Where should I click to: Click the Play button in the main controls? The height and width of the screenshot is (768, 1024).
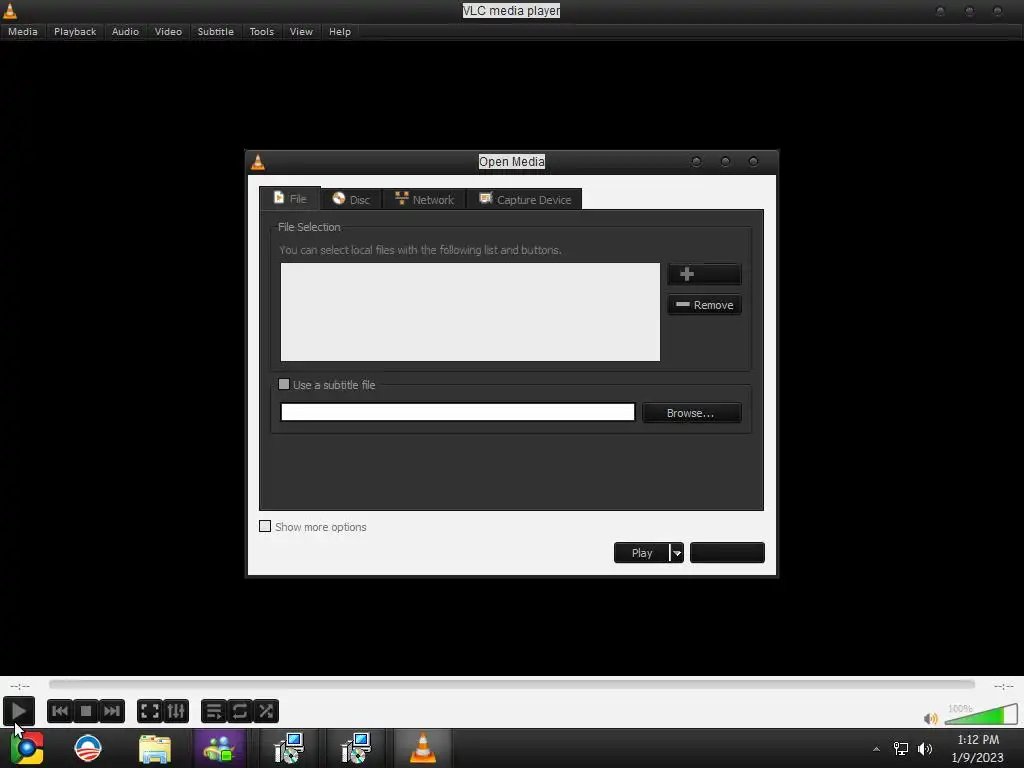(x=19, y=711)
